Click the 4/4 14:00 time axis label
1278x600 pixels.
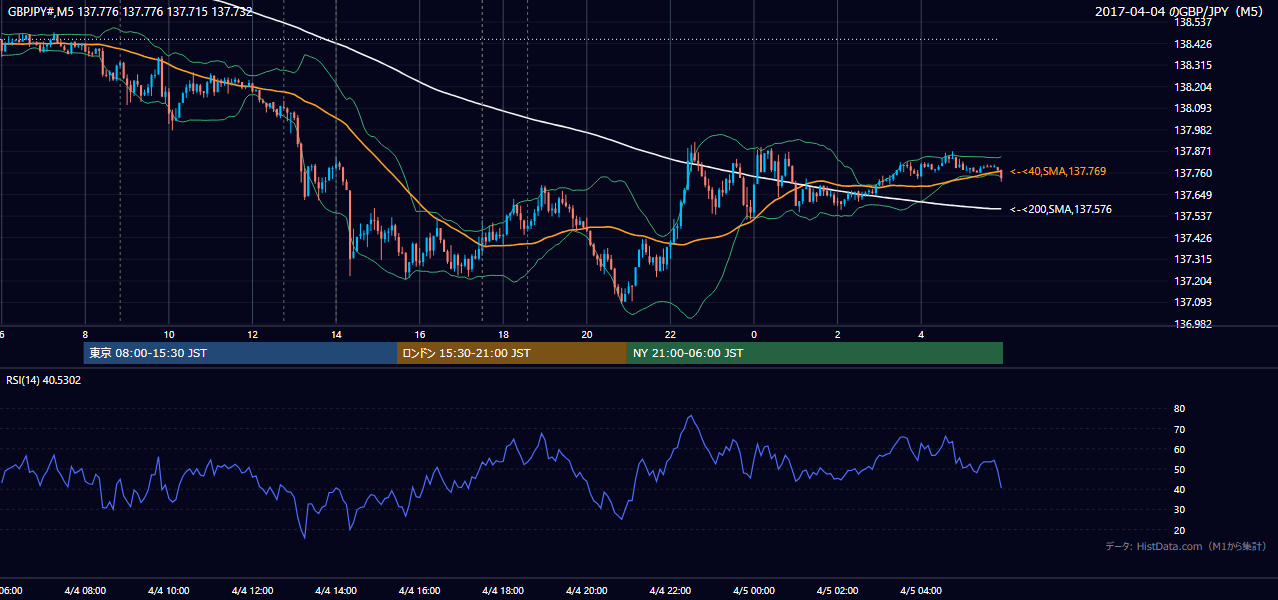335,591
